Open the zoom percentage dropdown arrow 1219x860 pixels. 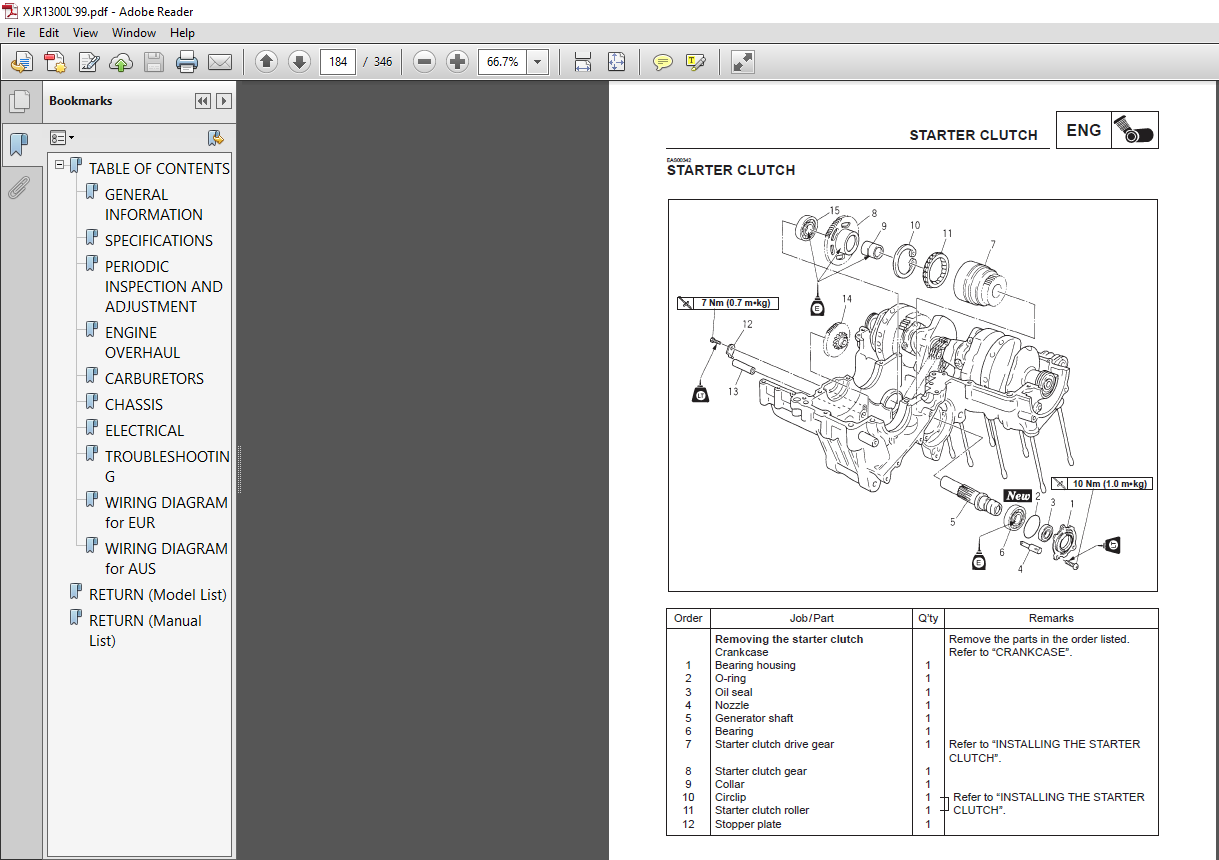(x=538, y=62)
